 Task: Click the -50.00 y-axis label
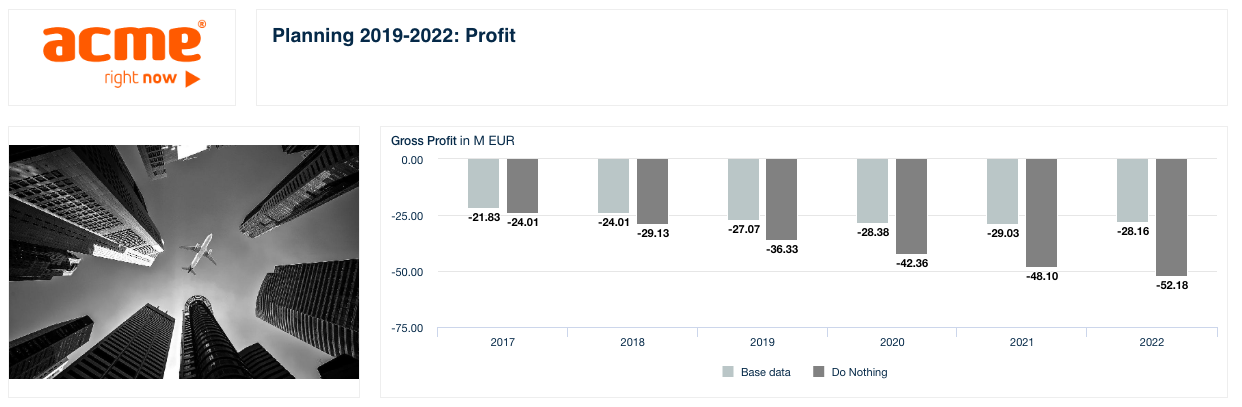412,272
